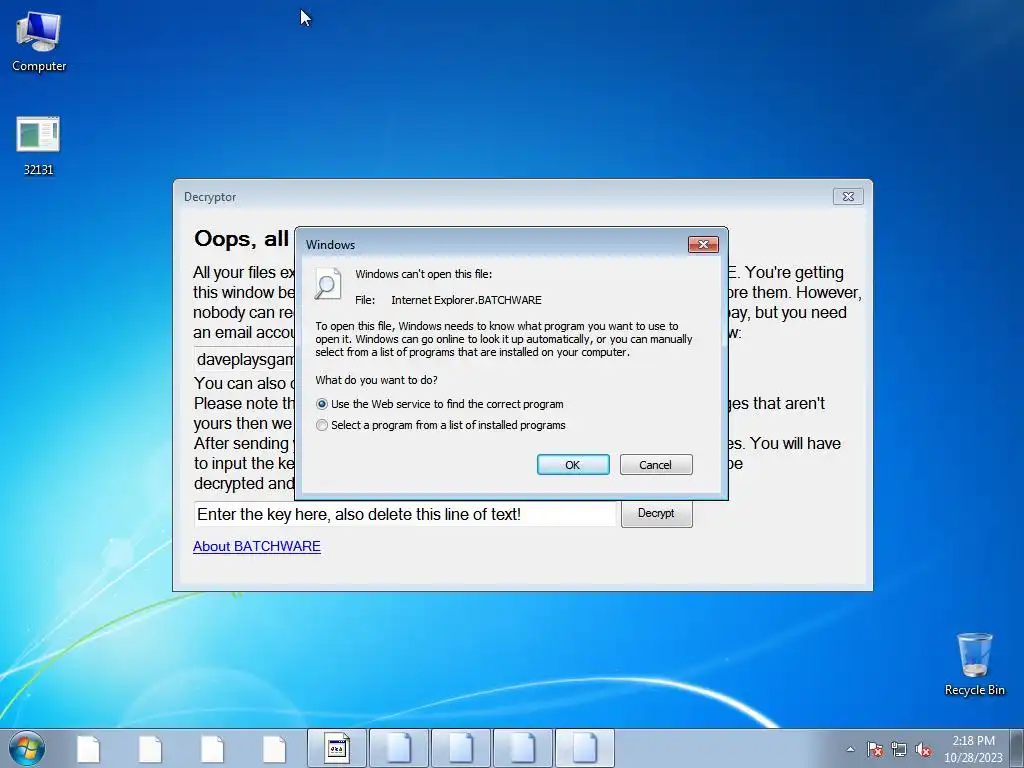Click the Internet Explorer.BATCHWARE file name
Image resolution: width=1024 pixels, height=768 pixels.
pyautogui.click(x=466, y=300)
